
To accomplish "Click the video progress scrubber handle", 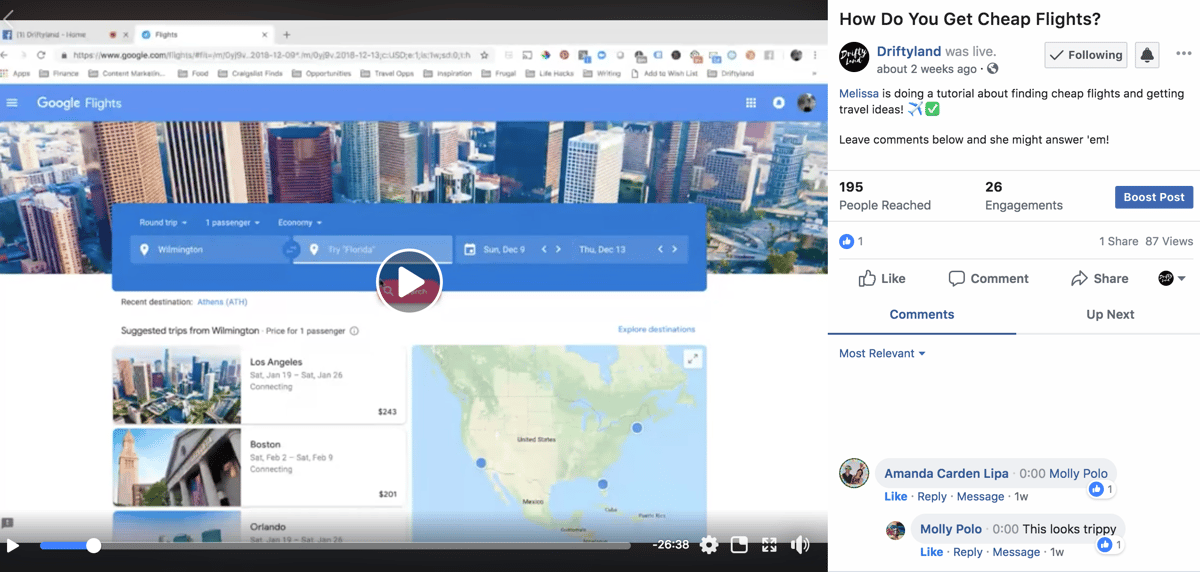I will pyautogui.click(x=93, y=546).
